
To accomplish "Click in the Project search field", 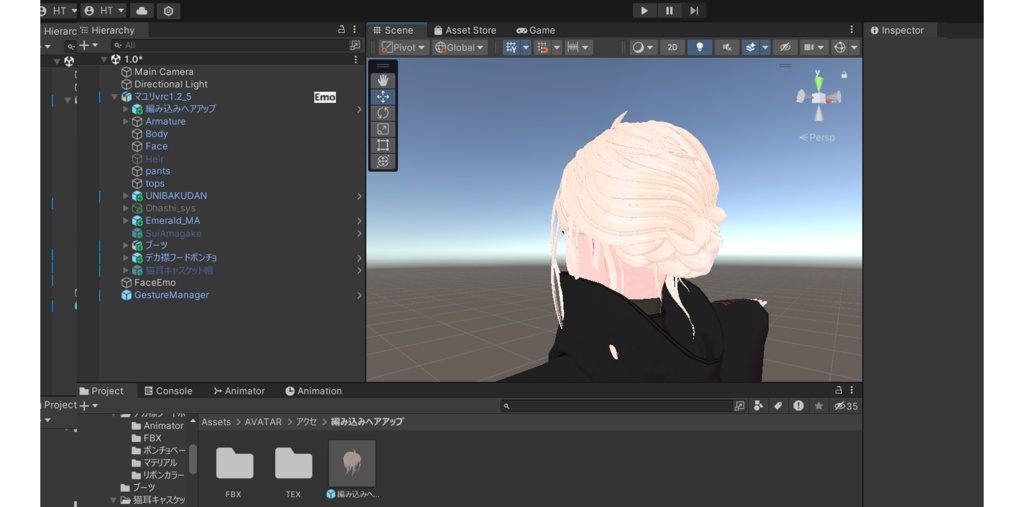I will click(x=617, y=406).
